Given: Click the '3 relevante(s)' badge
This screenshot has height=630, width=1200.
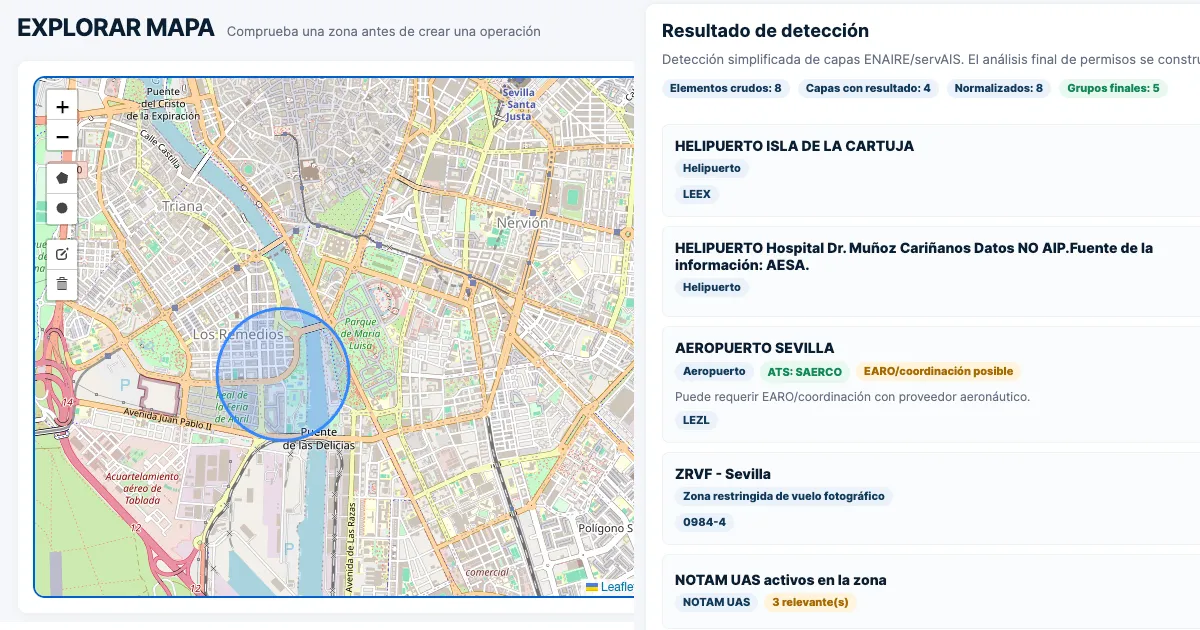Looking at the screenshot, I should [810, 602].
